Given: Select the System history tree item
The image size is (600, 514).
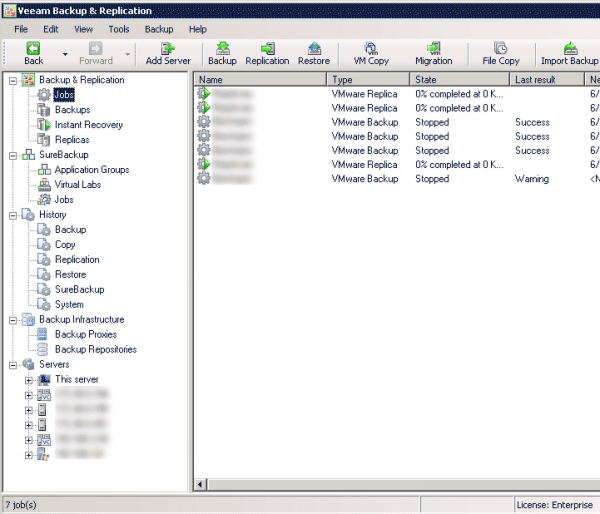Looking at the screenshot, I should click(x=69, y=304).
